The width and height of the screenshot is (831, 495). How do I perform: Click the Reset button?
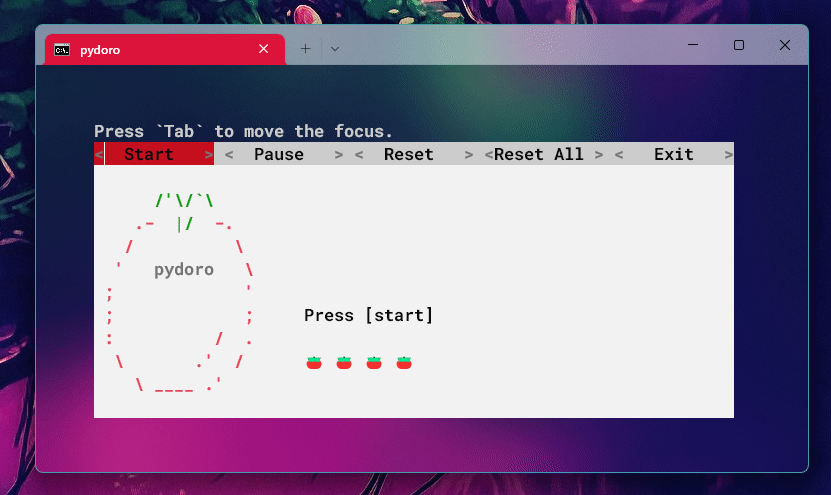413,154
